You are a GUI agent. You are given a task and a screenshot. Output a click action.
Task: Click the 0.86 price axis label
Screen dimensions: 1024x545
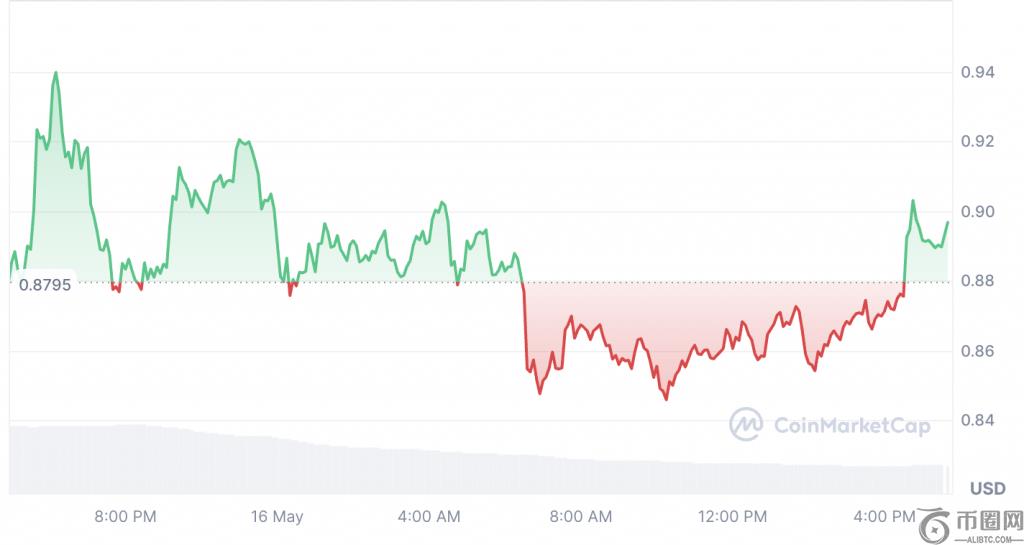[975, 351]
